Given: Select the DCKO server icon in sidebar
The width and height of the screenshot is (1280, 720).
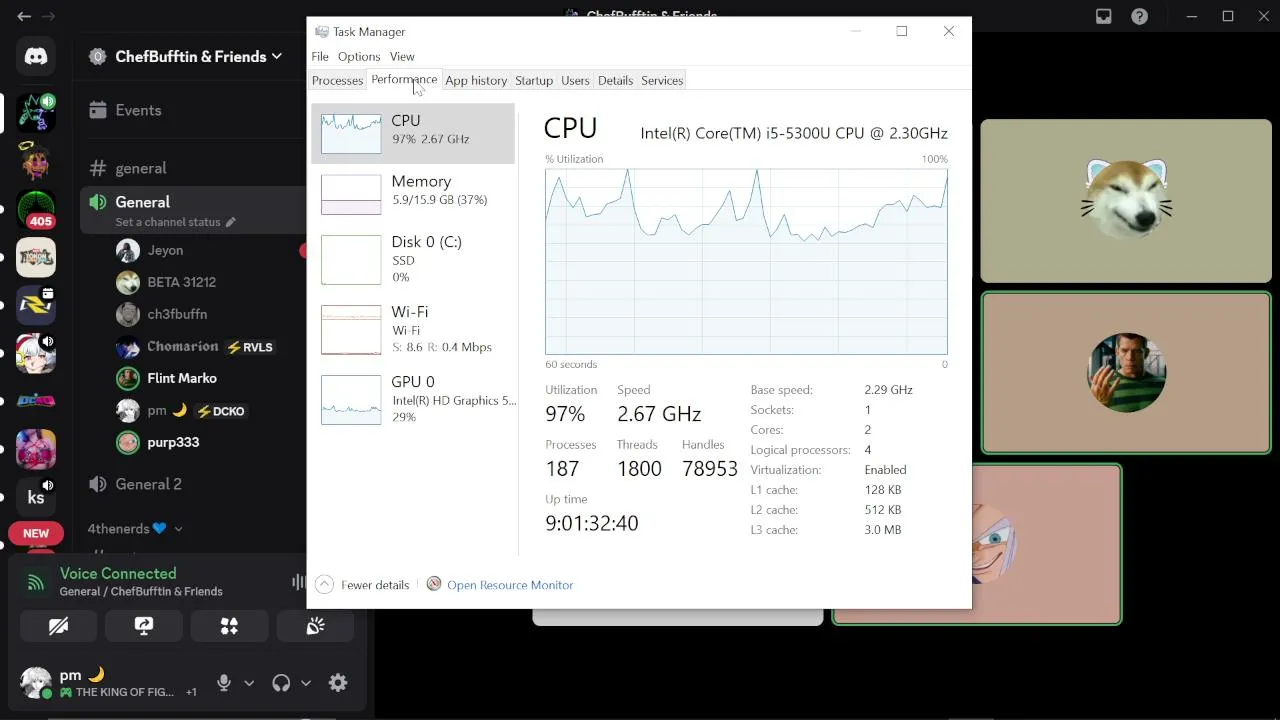Looking at the screenshot, I should click(x=36, y=401).
